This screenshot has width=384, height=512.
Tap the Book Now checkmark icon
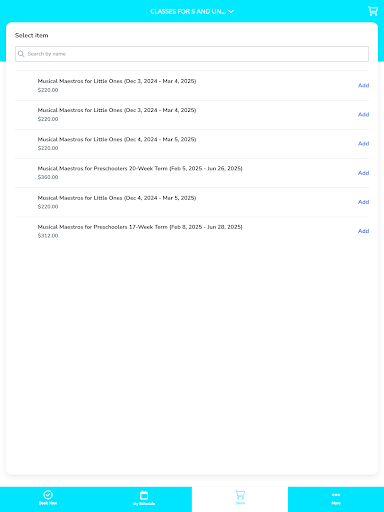pyautogui.click(x=48, y=495)
